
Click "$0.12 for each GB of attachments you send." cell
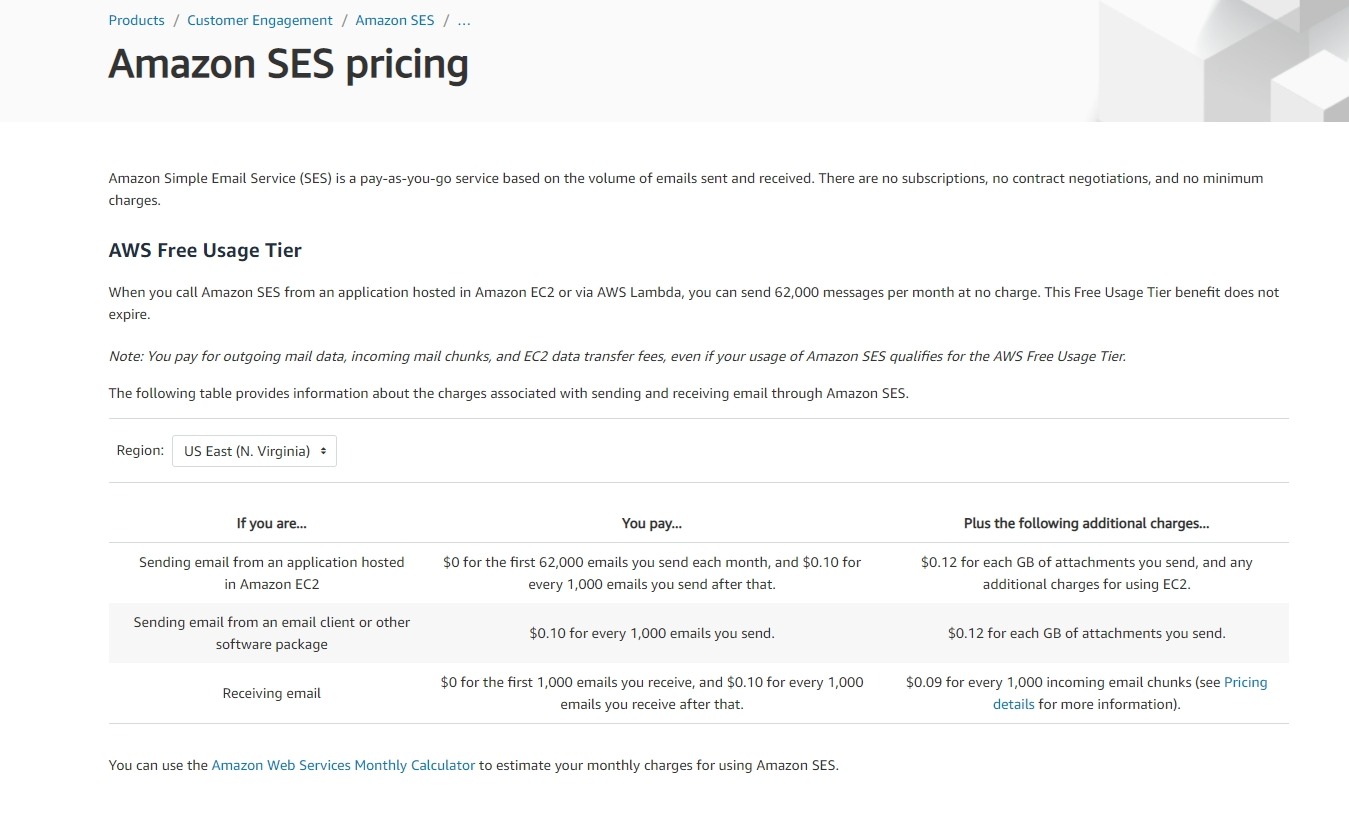pos(1086,633)
